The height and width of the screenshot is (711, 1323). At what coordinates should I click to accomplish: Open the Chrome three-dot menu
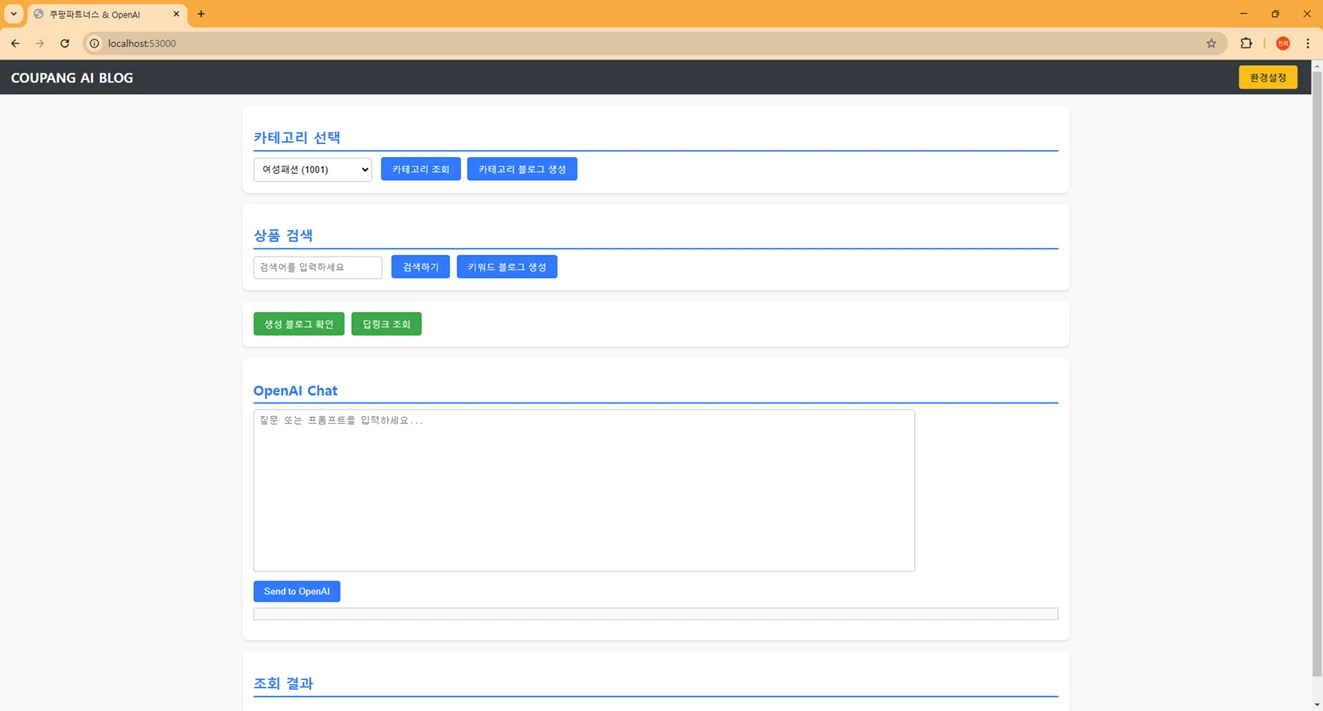(1307, 43)
